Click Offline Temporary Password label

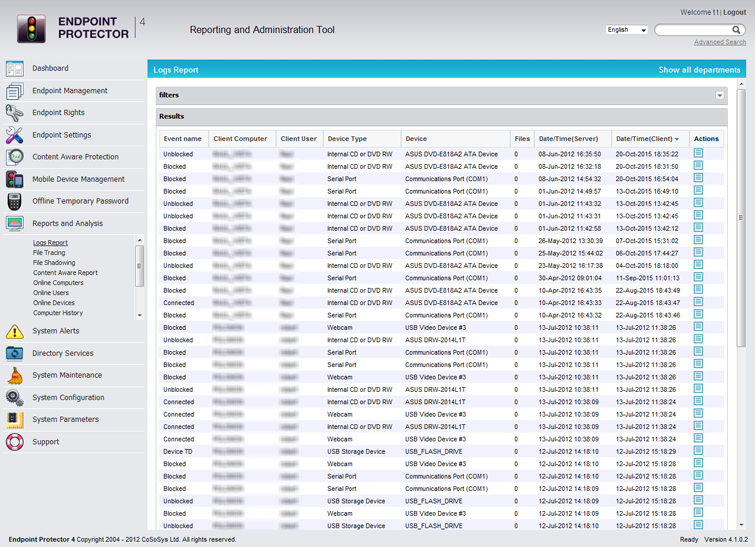pyautogui.click(x=80, y=201)
